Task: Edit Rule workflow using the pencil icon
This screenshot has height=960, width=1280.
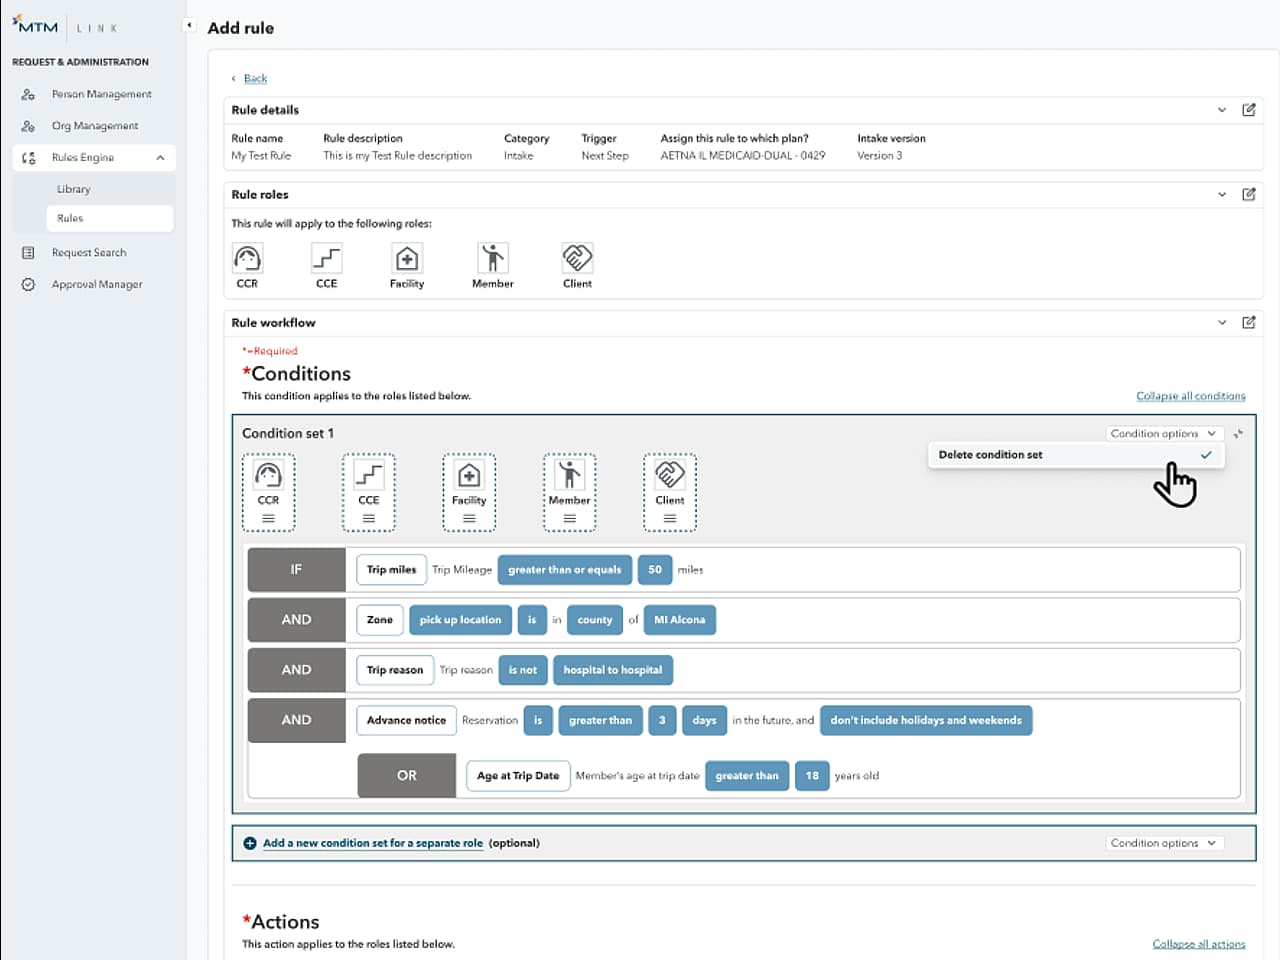Action: pyautogui.click(x=1249, y=322)
